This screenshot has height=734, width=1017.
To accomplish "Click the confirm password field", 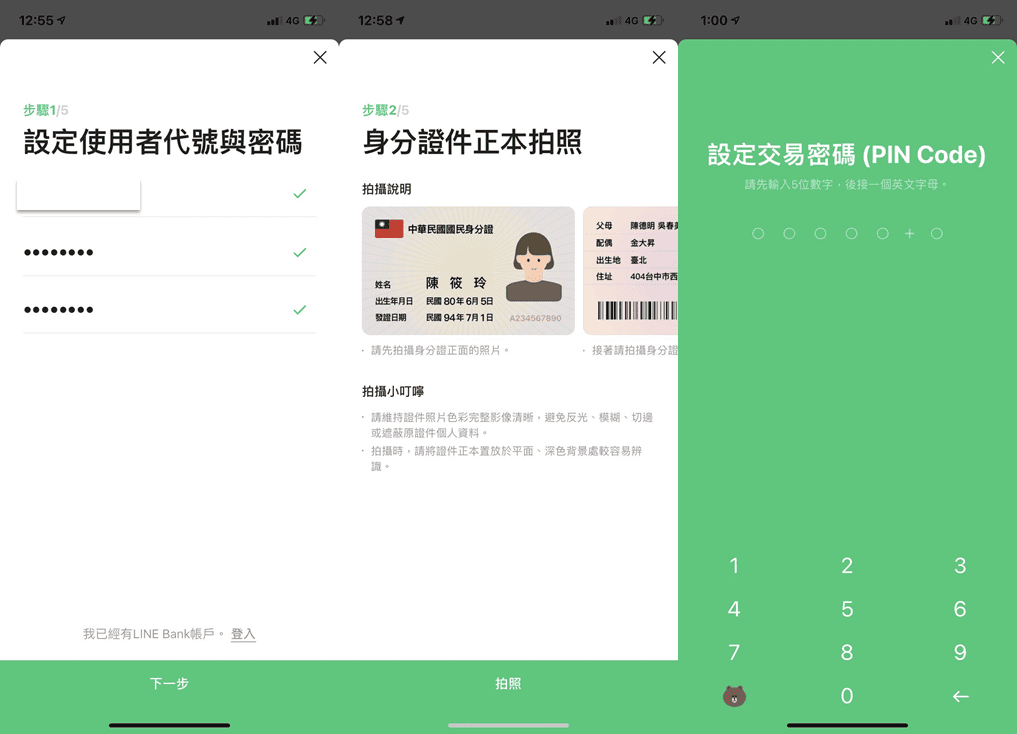I will 169,310.
